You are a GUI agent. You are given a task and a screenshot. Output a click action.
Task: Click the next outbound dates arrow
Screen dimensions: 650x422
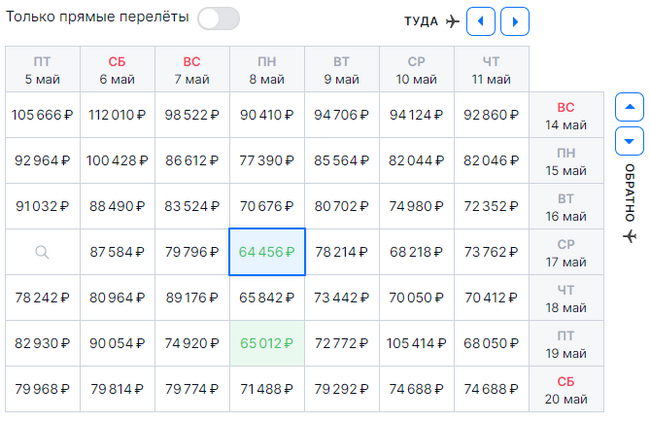(x=515, y=21)
